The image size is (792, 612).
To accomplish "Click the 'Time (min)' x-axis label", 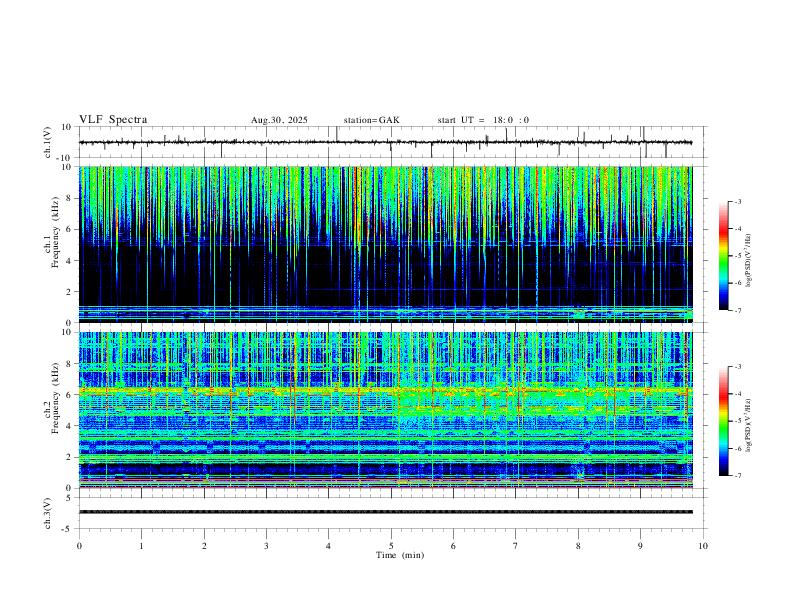I will pos(400,555).
